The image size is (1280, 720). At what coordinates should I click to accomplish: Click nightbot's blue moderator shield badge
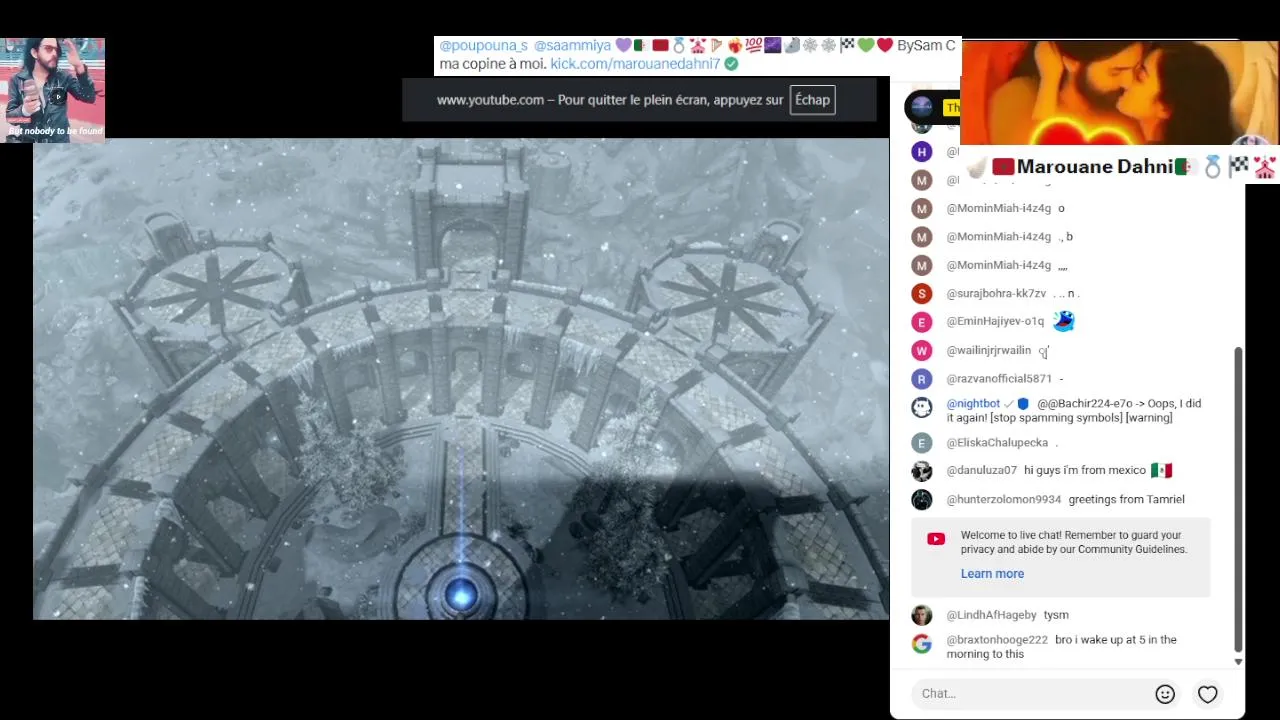[x=1023, y=404]
